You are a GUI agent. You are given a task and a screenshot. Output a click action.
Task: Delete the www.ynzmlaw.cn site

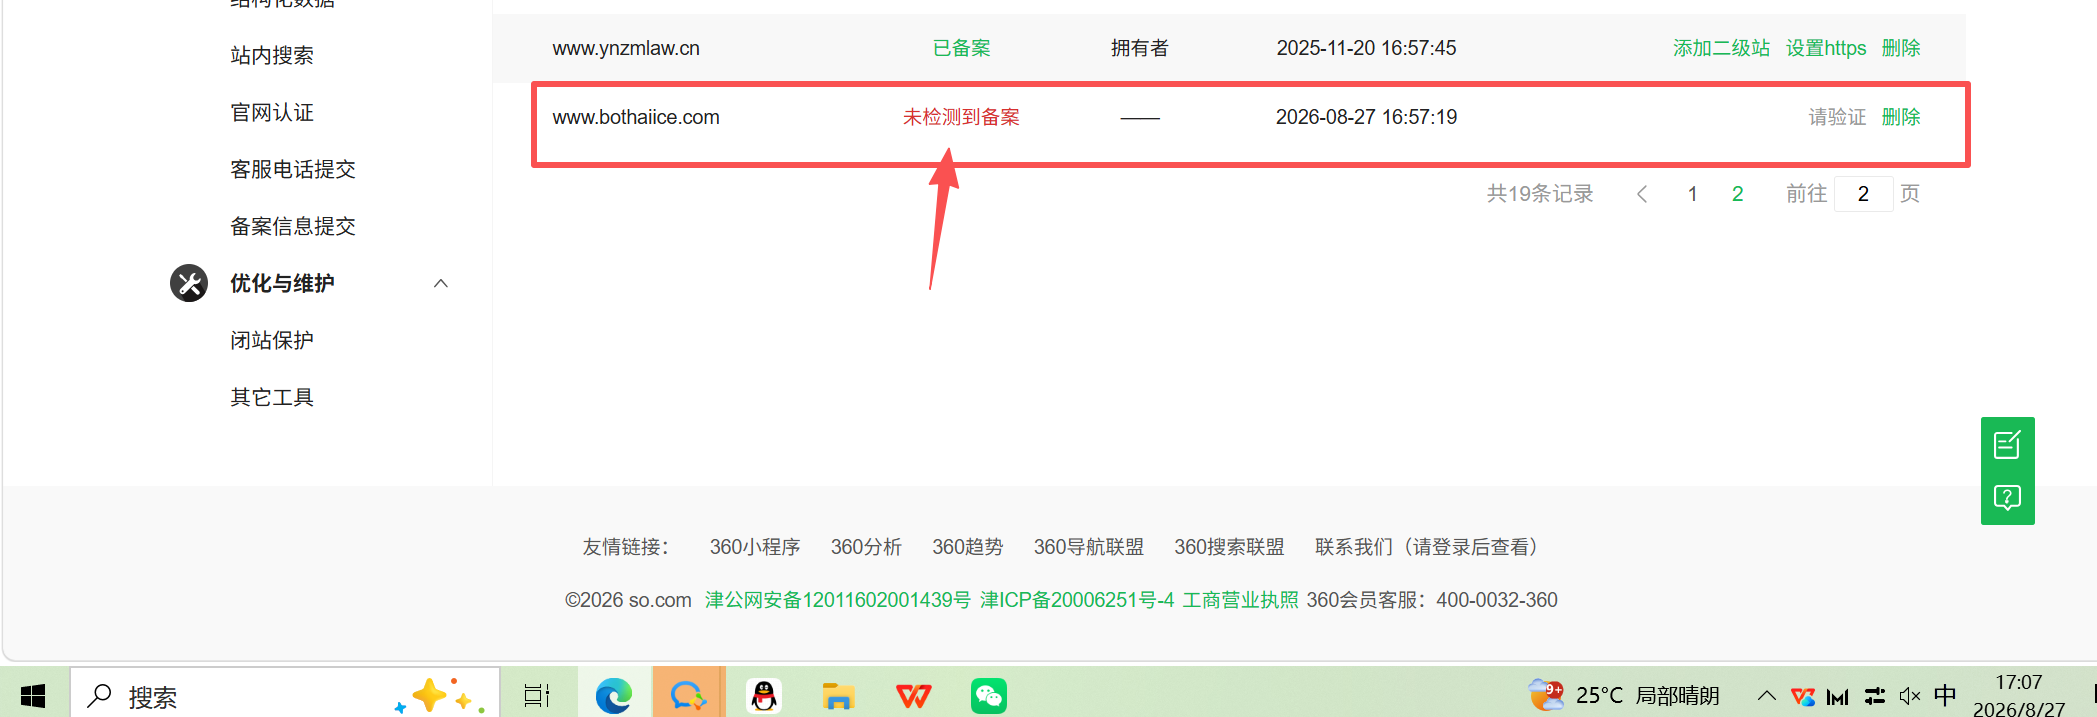(x=1901, y=48)
